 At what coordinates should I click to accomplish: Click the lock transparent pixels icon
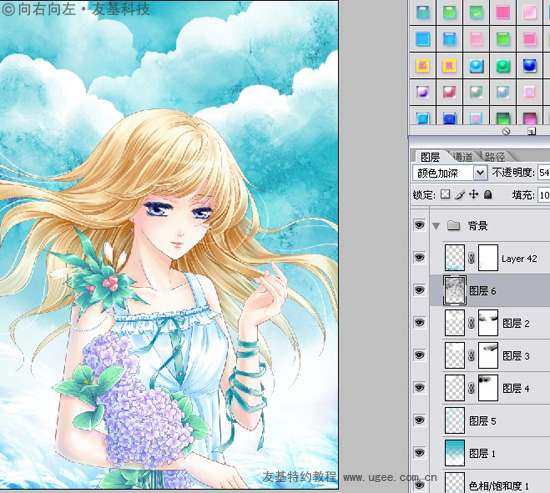(x=445, y=194)
